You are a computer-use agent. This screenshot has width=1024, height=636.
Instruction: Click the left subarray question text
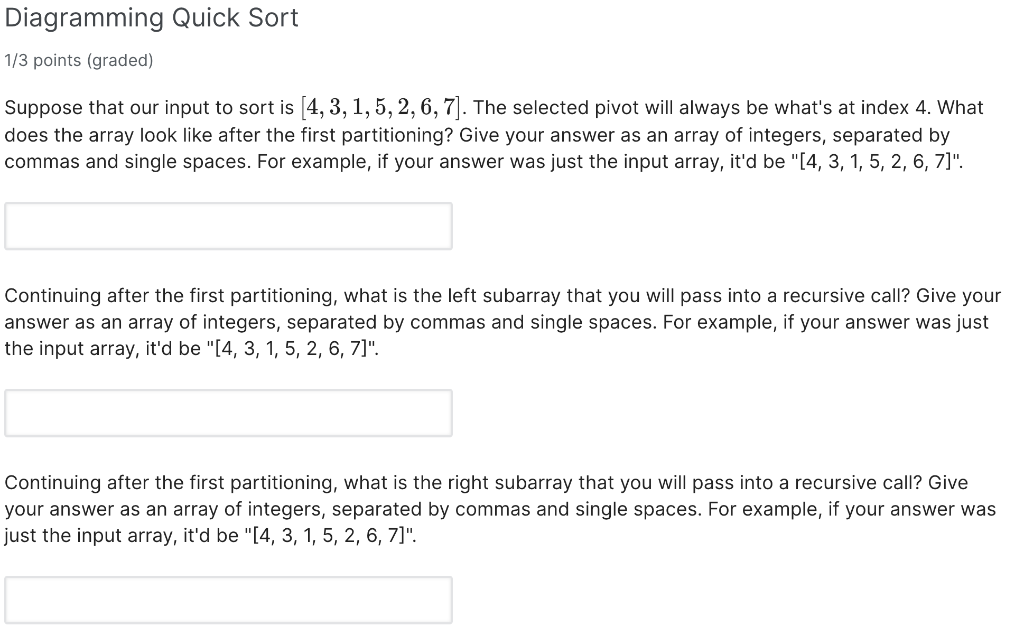click(x=500, y=321)
